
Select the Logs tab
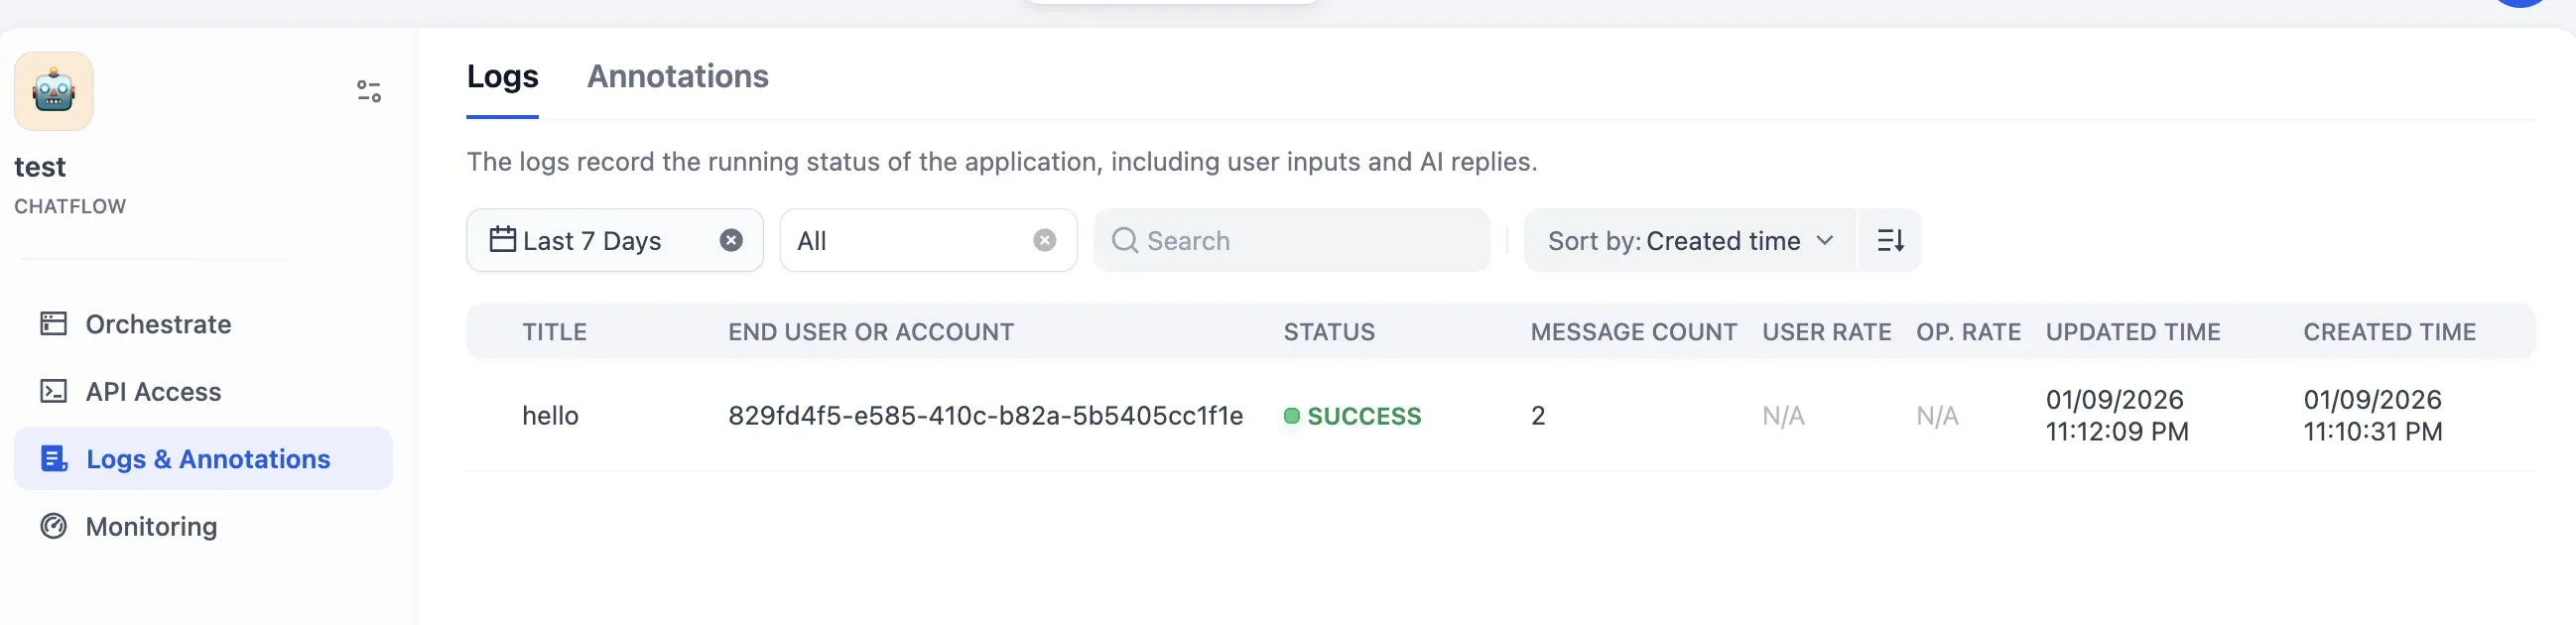tap(502, 77)
